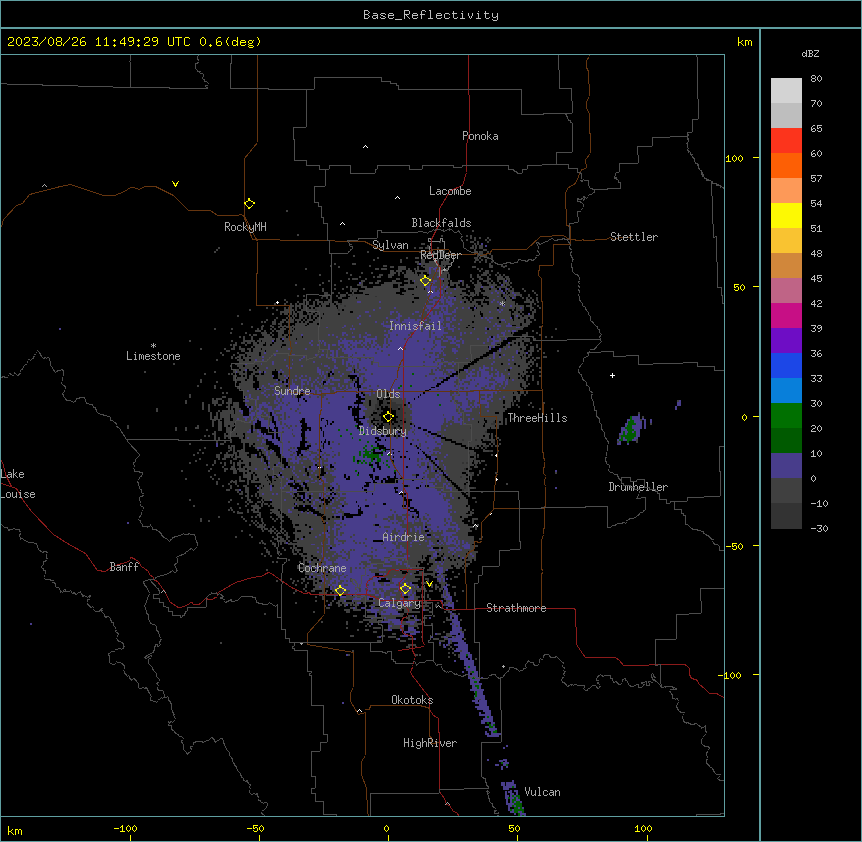862x842 pixels.
Task: Select the purple 36–39 dBZ swatch
Action: (x=786, y=341)
